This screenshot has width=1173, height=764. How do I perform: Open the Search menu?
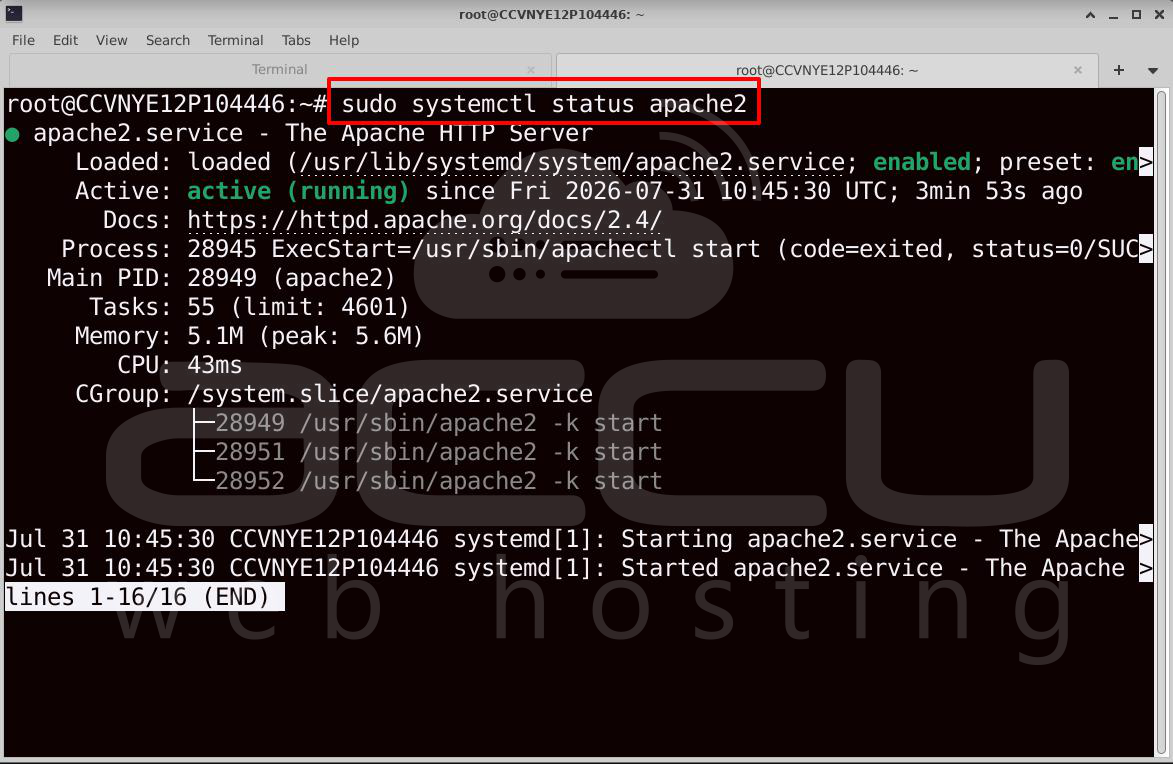point(168,40)
